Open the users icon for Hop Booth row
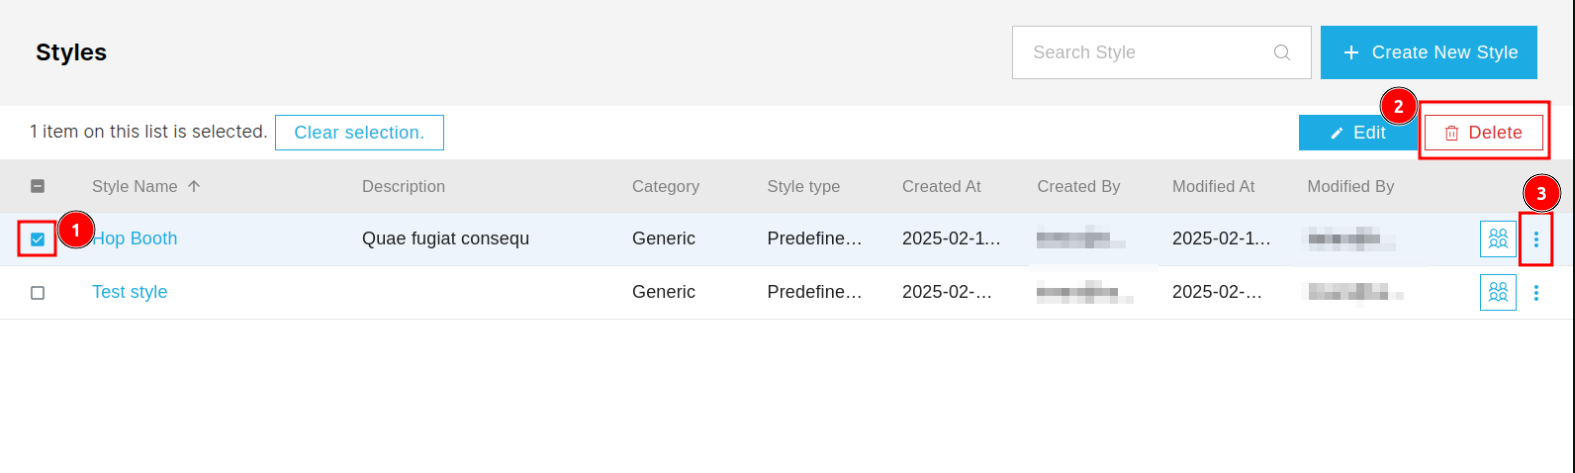The width and height of the screenshot is (1575, 473). (x=1498, y=239)
